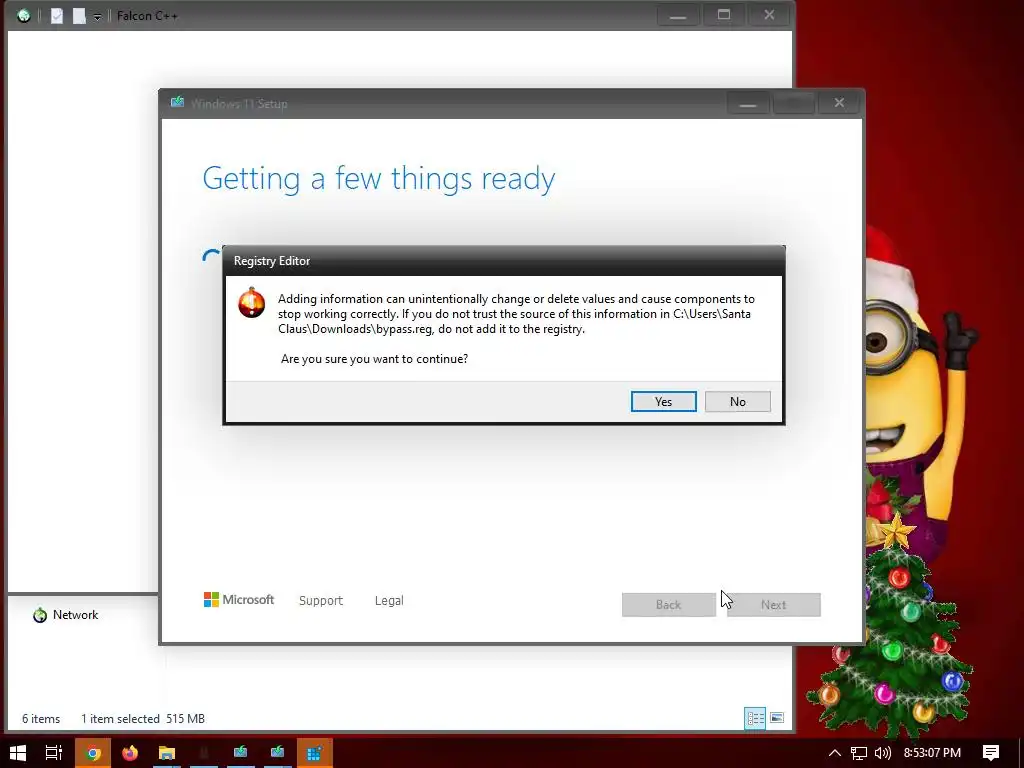Open the Windows Start menu

tap(18, 753)
